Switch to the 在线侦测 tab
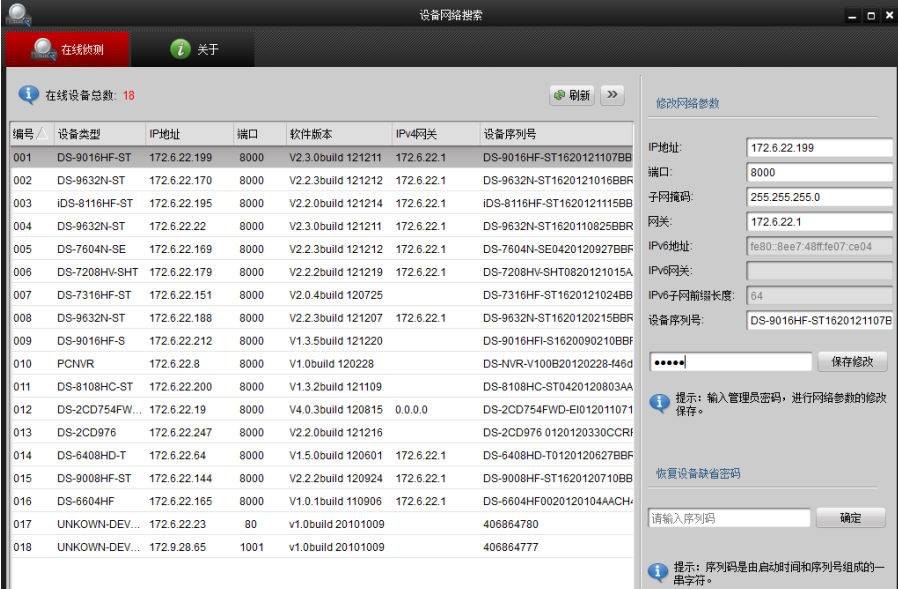This screenshot has height=589, width=898. tap(68, 49)
